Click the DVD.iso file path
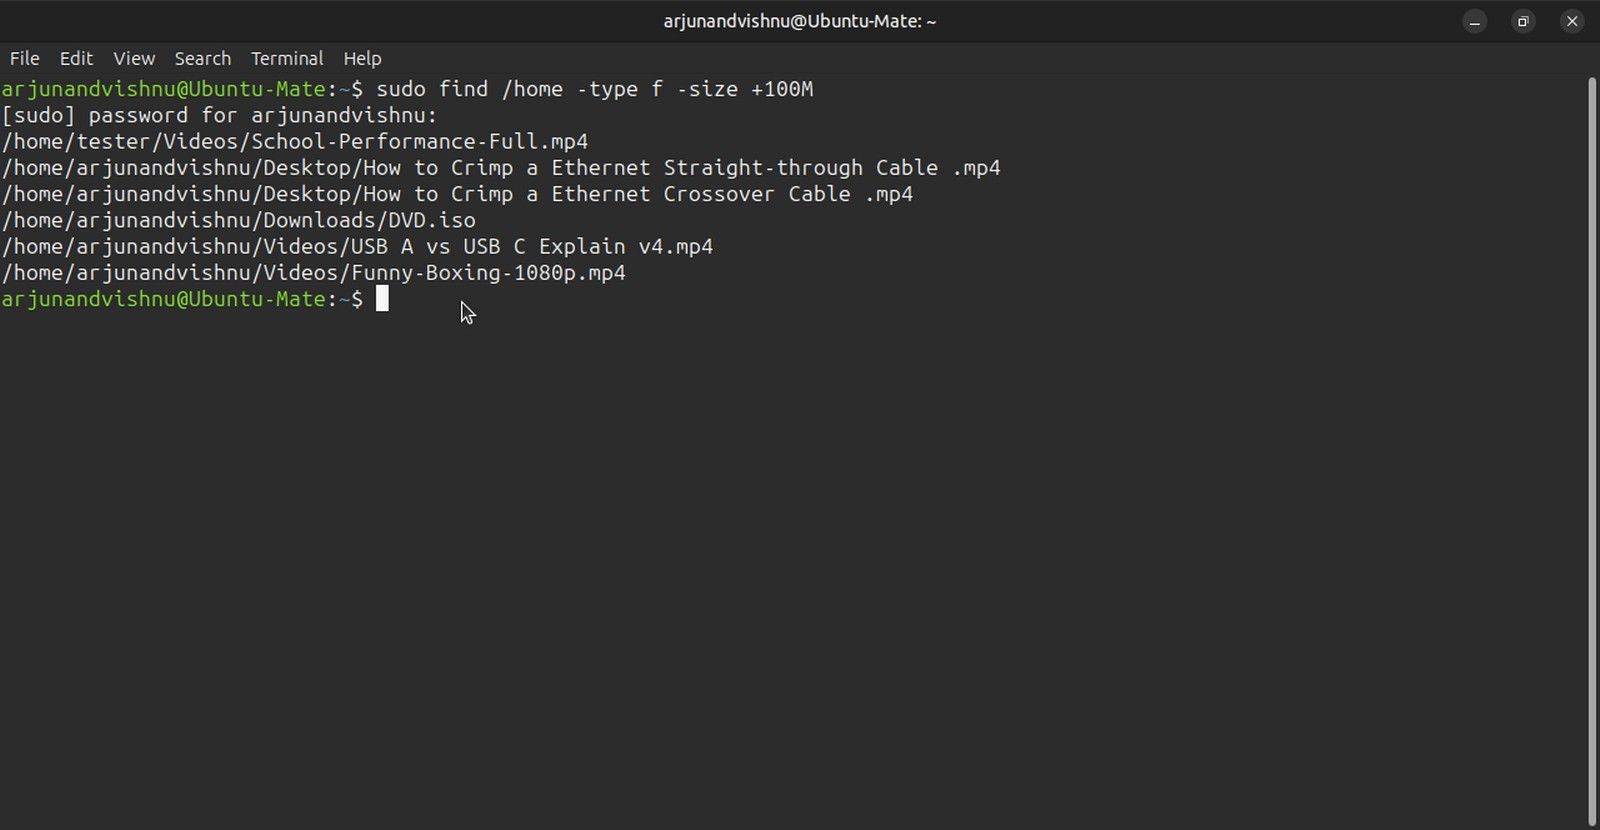Image resolution: width=1600 pixels, height=830 pixels. pyautogui.click(x=239, y=220)
